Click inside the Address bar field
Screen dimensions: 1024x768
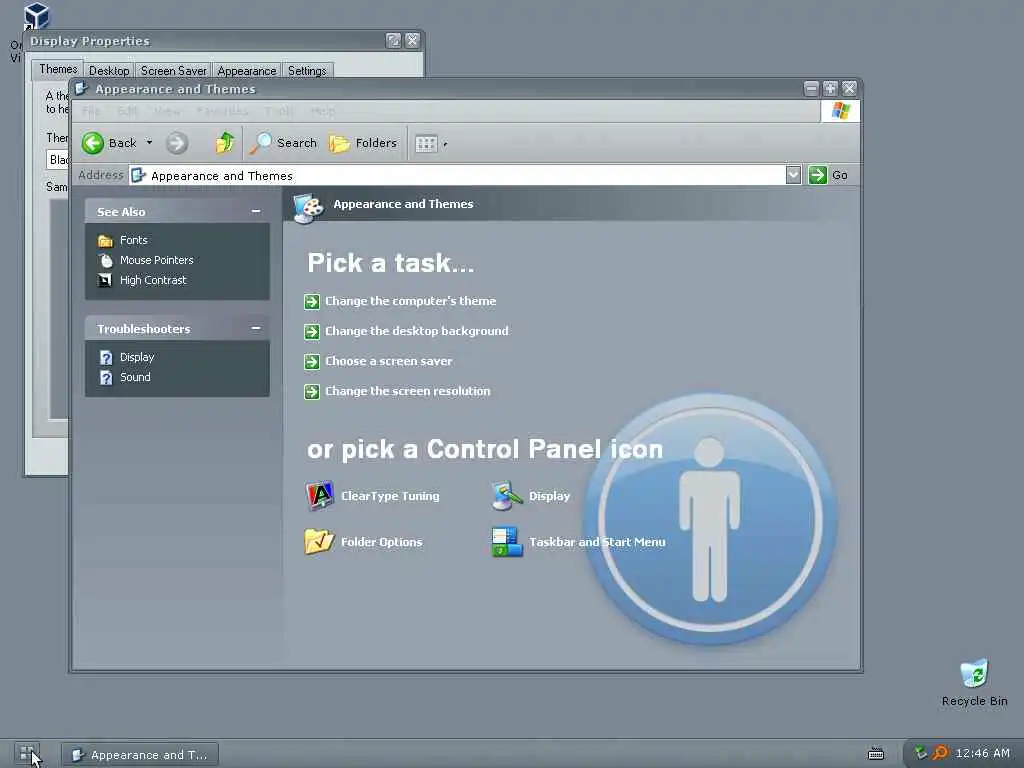click(457, 175)
